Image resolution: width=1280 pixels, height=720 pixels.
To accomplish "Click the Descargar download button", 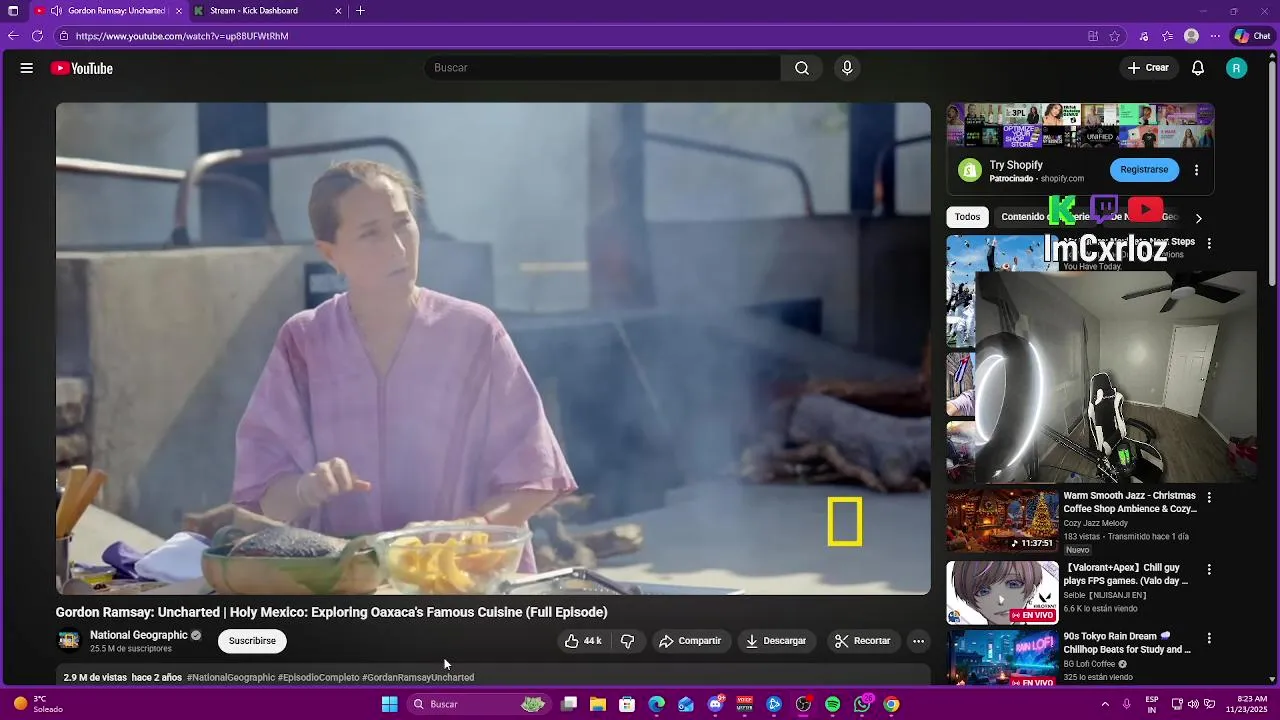I will (776, 641).
